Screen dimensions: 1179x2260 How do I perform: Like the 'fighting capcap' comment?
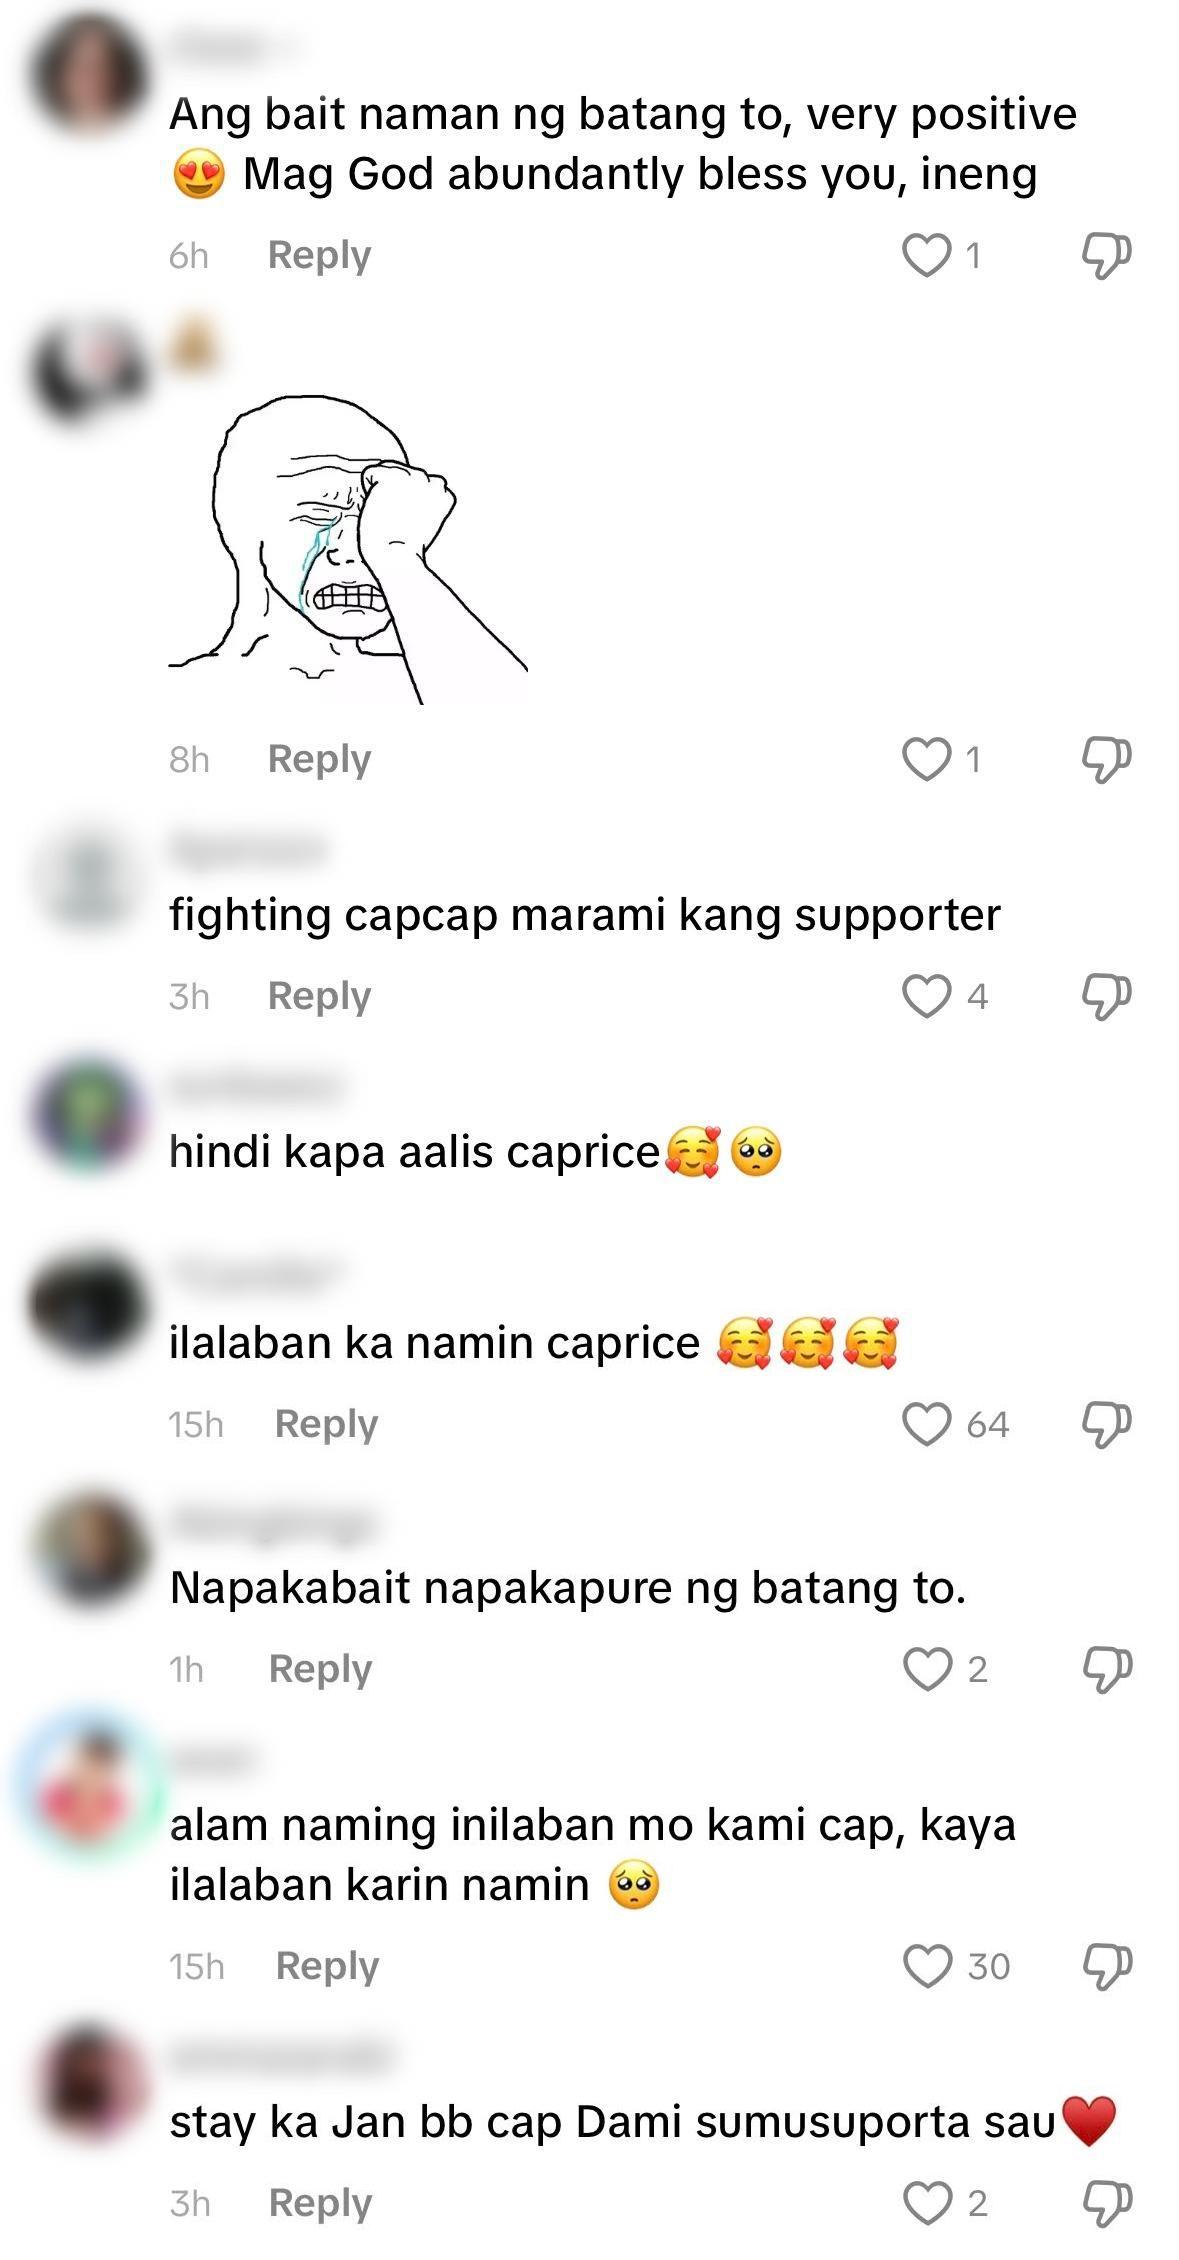(926, 996)
